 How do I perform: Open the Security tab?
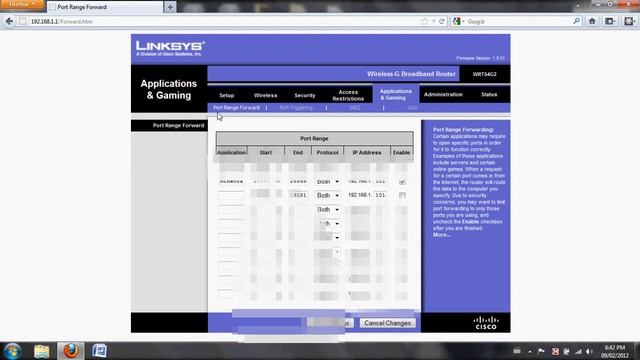coord(305,95)
